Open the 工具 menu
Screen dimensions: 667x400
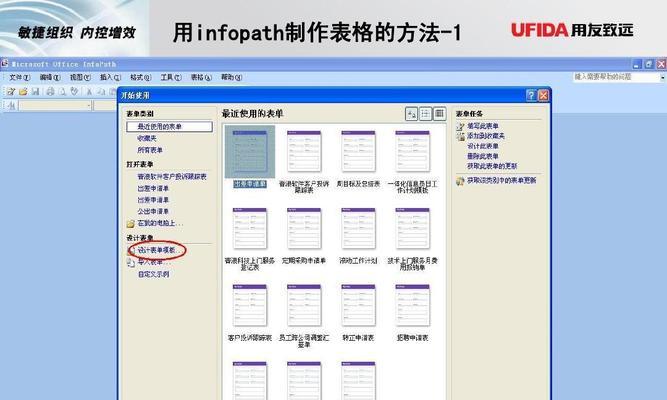tap(171, 77)
